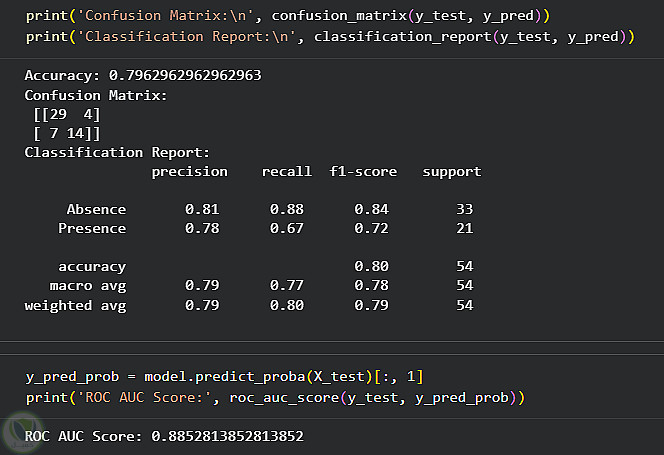Click the Presence row label
664x455 pixels.
pos(92,228)
